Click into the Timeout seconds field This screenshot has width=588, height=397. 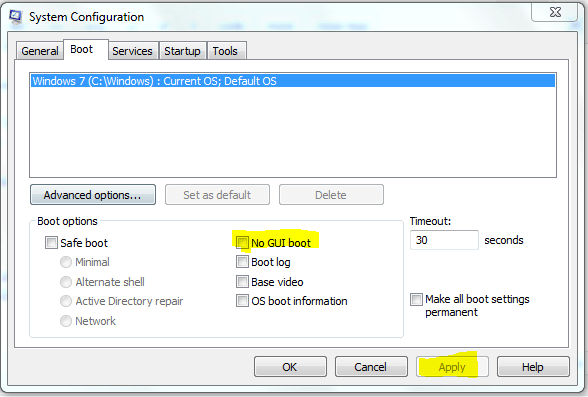444,240
